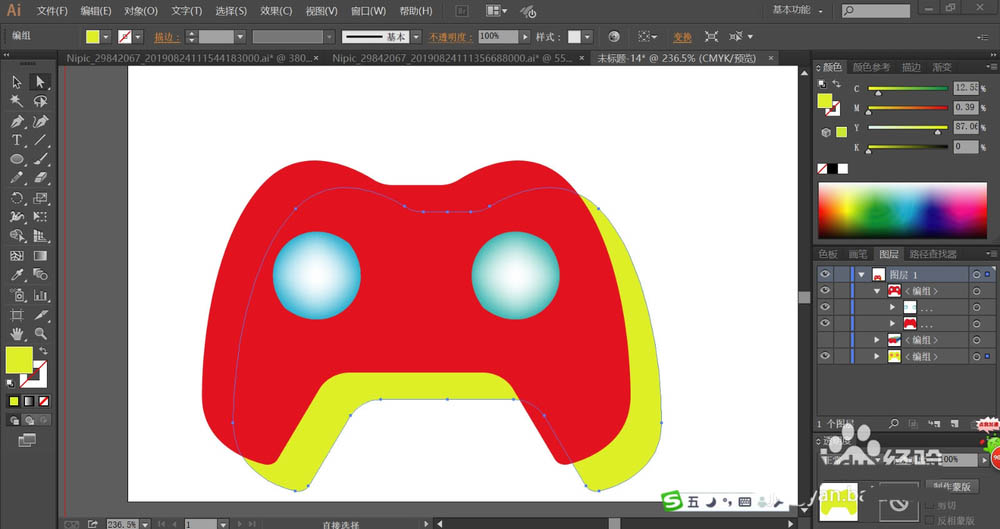The height and width of the screenshot is (529, 1000).
Task: Select the Hand tool
Action: 17,333
